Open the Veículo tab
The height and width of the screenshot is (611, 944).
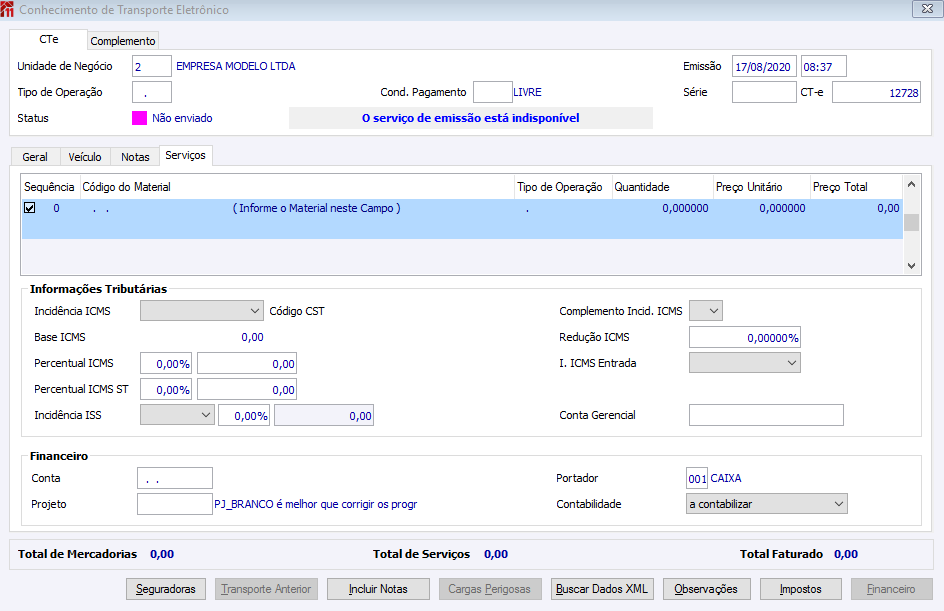(85, 157)
